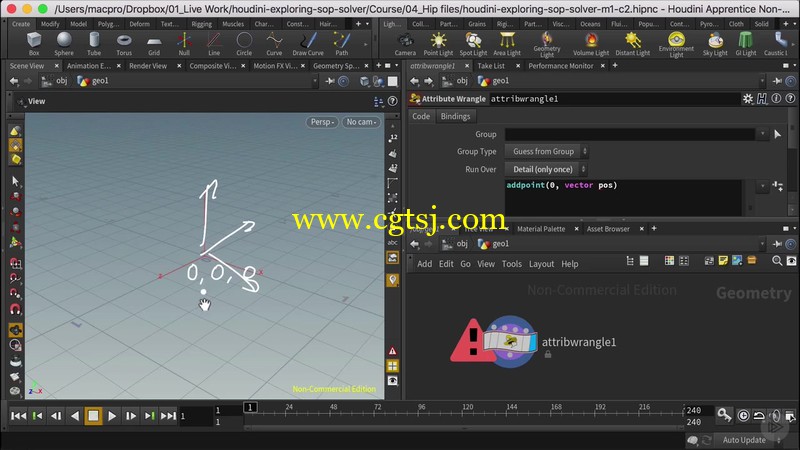800x450 pixels.
Task: Switch to the Material Palette tab
Action: click(x=541, y=229)
